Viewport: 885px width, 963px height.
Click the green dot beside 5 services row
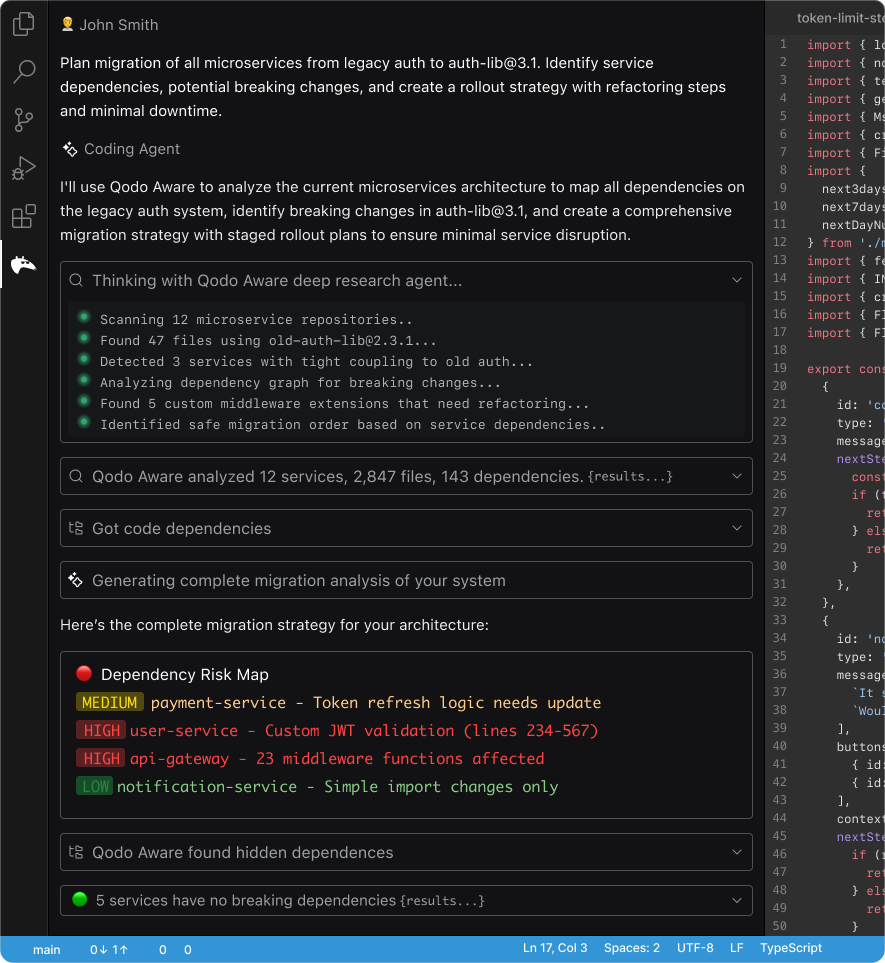coord(80,899)
